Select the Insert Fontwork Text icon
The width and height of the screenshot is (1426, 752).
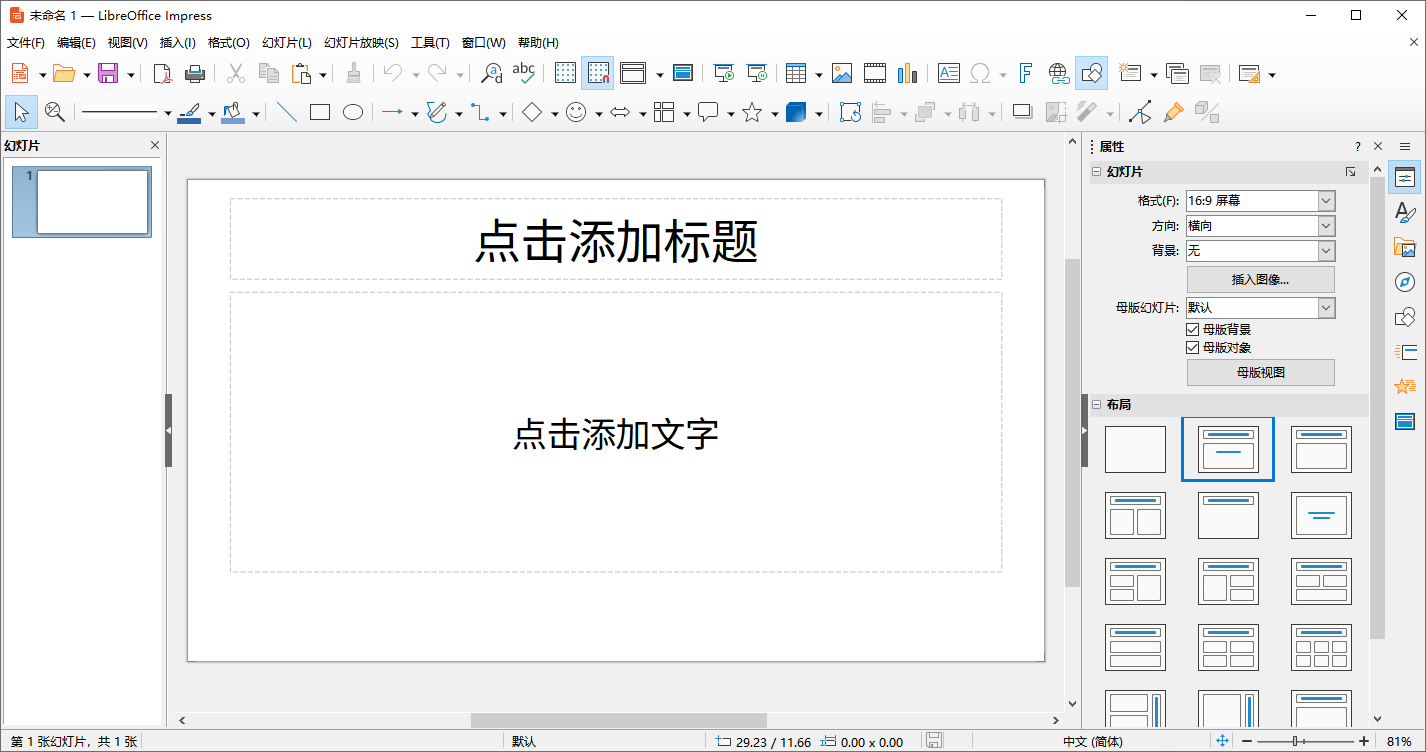(1024, 72)
